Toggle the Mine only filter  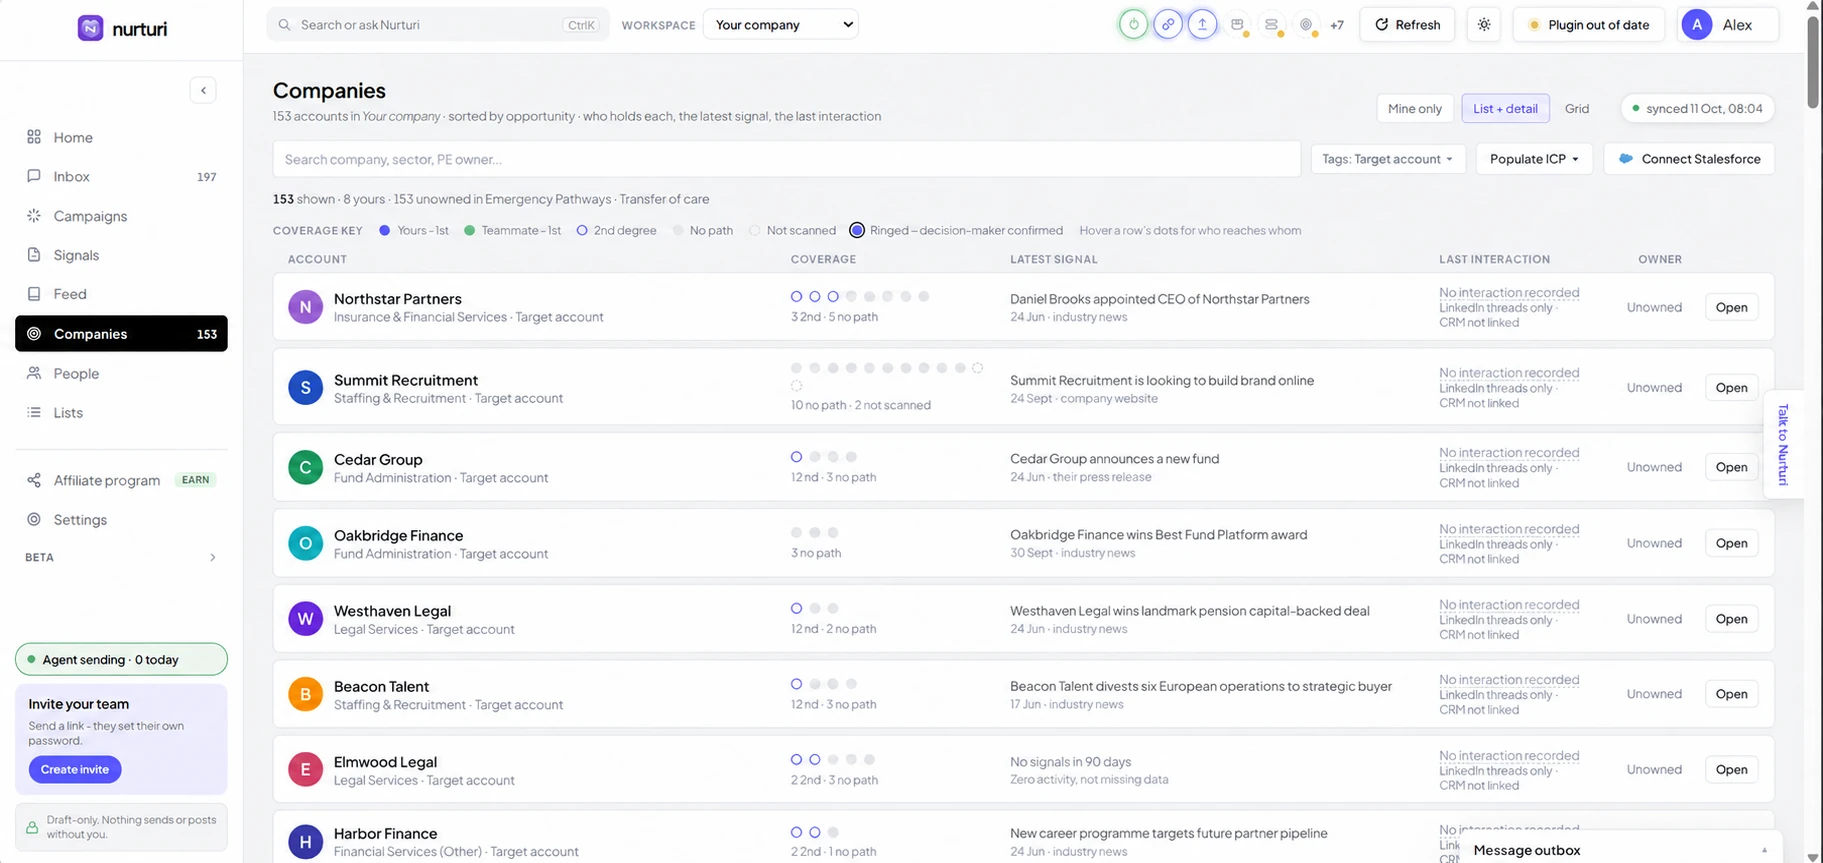[1414, 108]
